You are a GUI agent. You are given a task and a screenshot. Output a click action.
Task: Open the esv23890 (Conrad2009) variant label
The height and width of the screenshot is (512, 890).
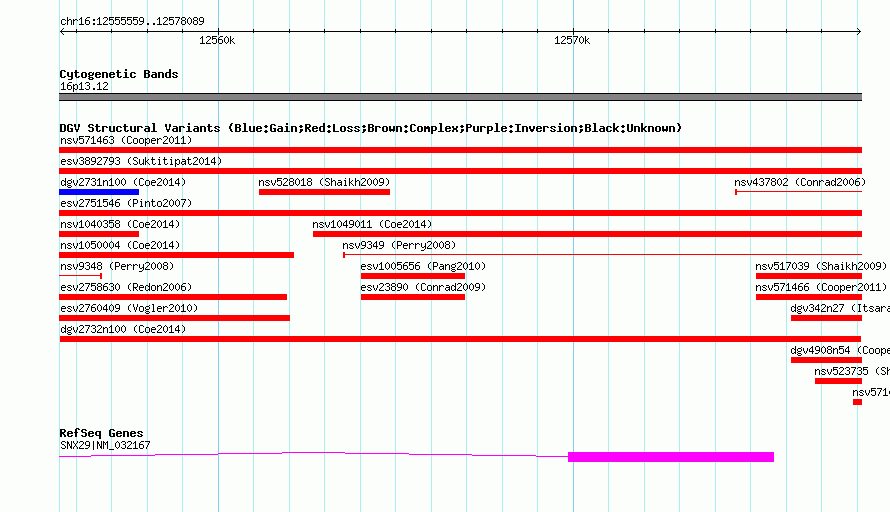click(x=423, y=287)
